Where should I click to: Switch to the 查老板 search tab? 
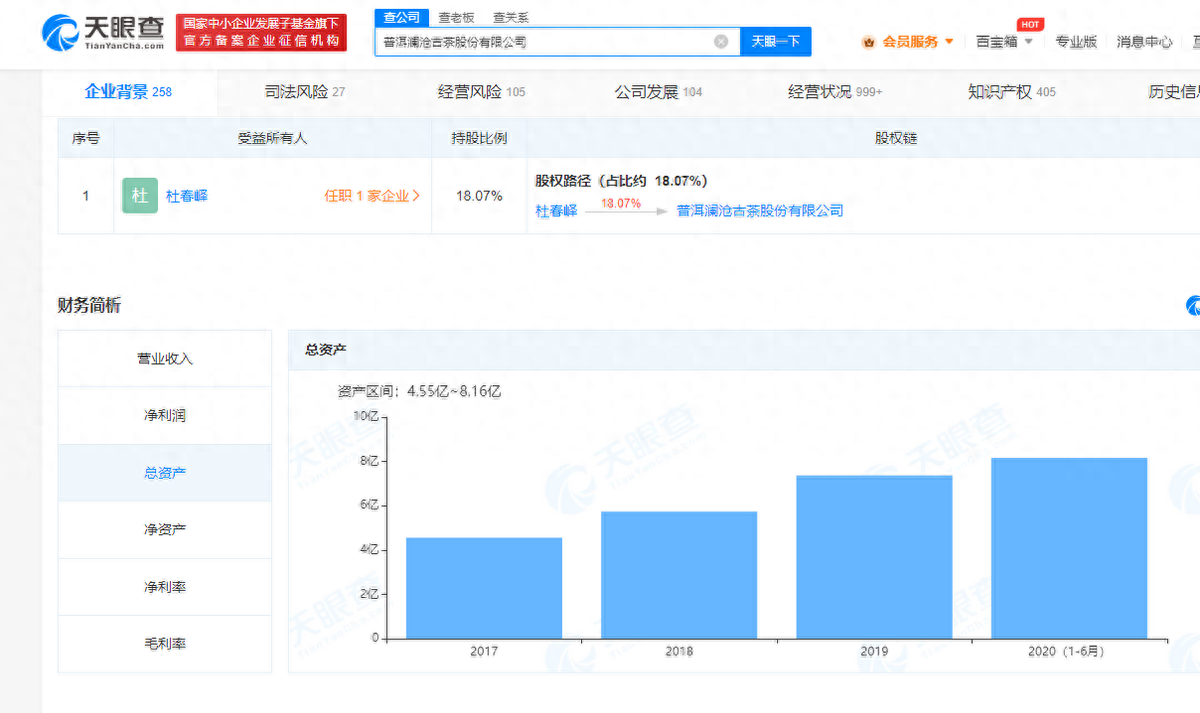[x=456, y=17]
